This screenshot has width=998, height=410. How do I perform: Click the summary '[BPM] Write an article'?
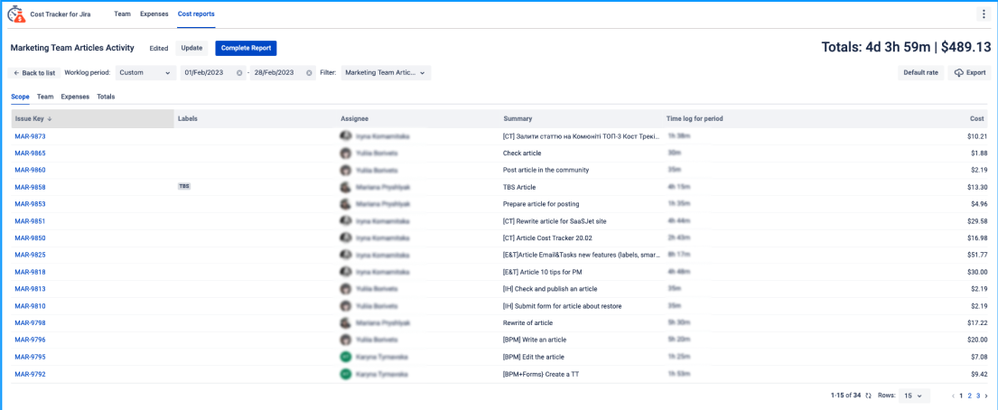(534, 339)
